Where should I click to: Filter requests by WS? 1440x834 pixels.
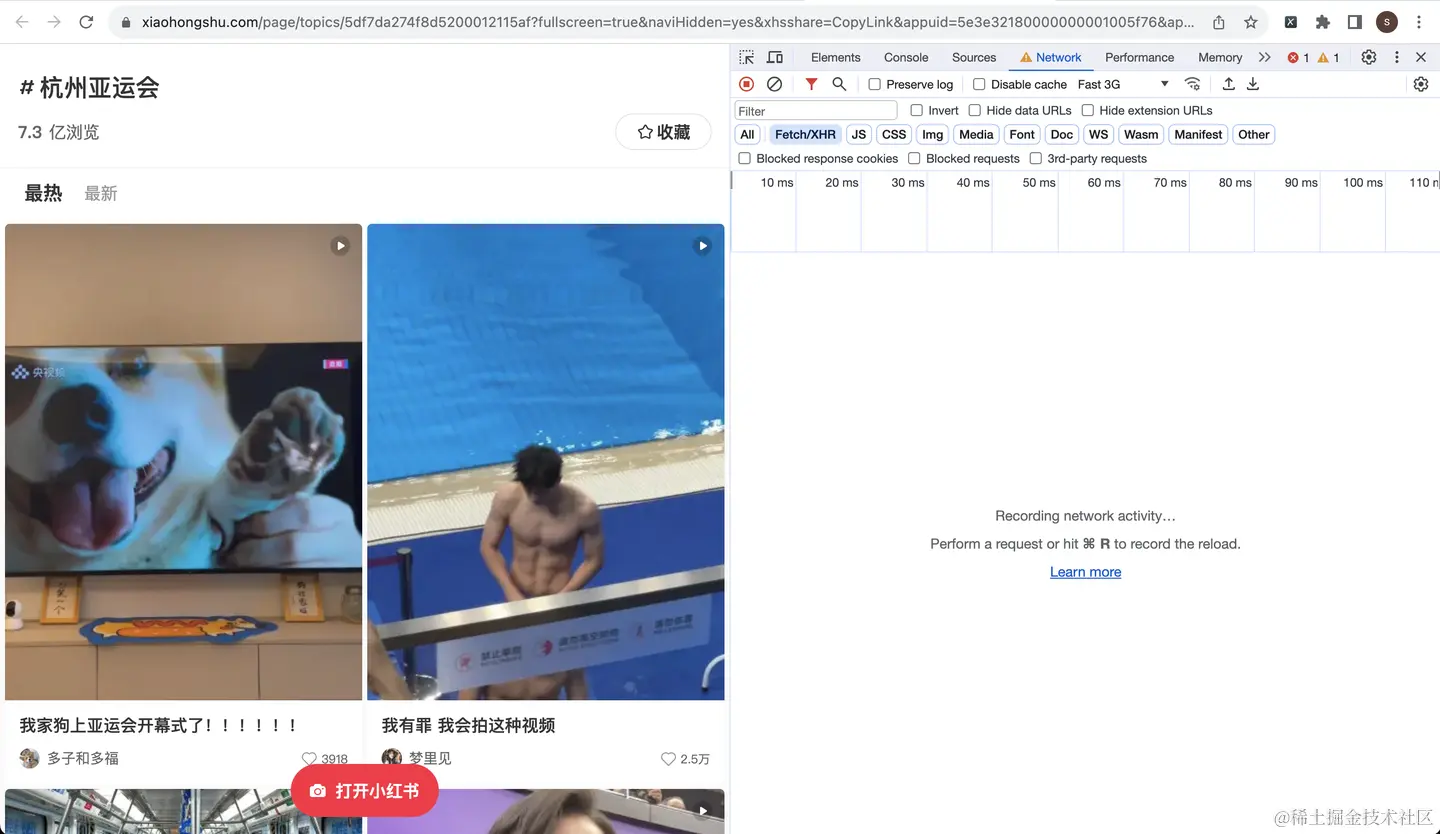click(x=1099, y=134)
